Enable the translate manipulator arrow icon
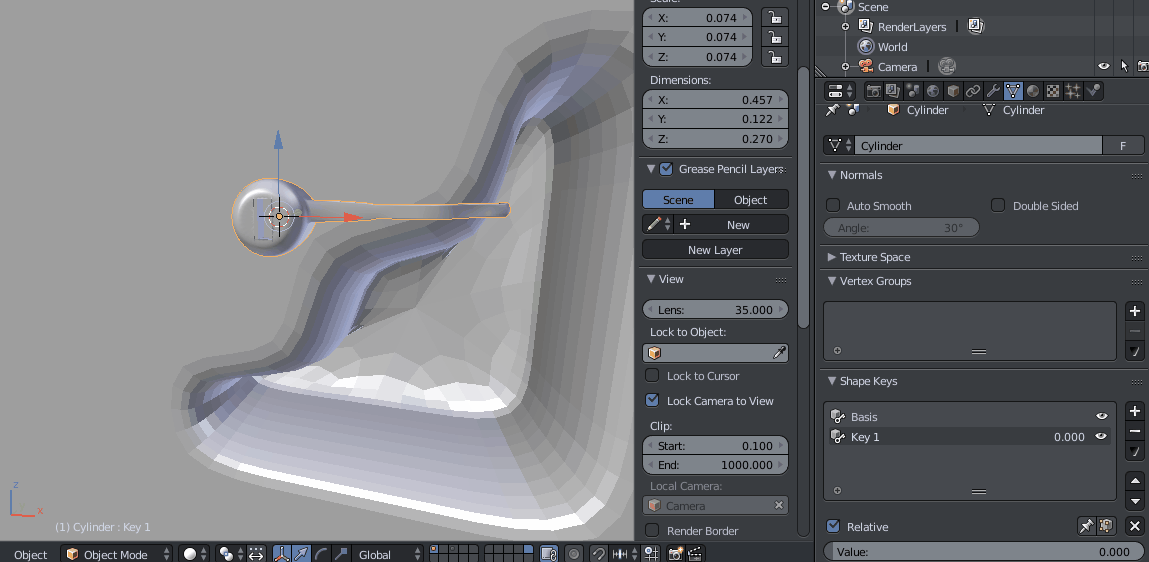Viewport: 1149px width, 562px height. [301, 554]
